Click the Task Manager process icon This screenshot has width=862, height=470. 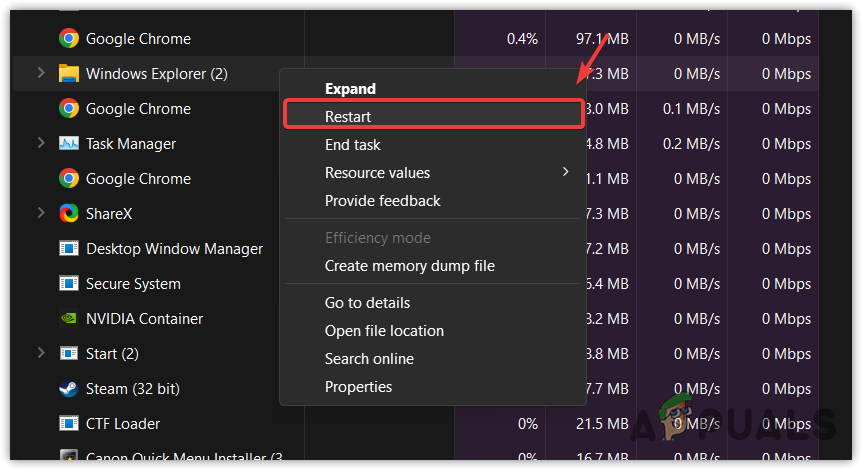[69, 144]
